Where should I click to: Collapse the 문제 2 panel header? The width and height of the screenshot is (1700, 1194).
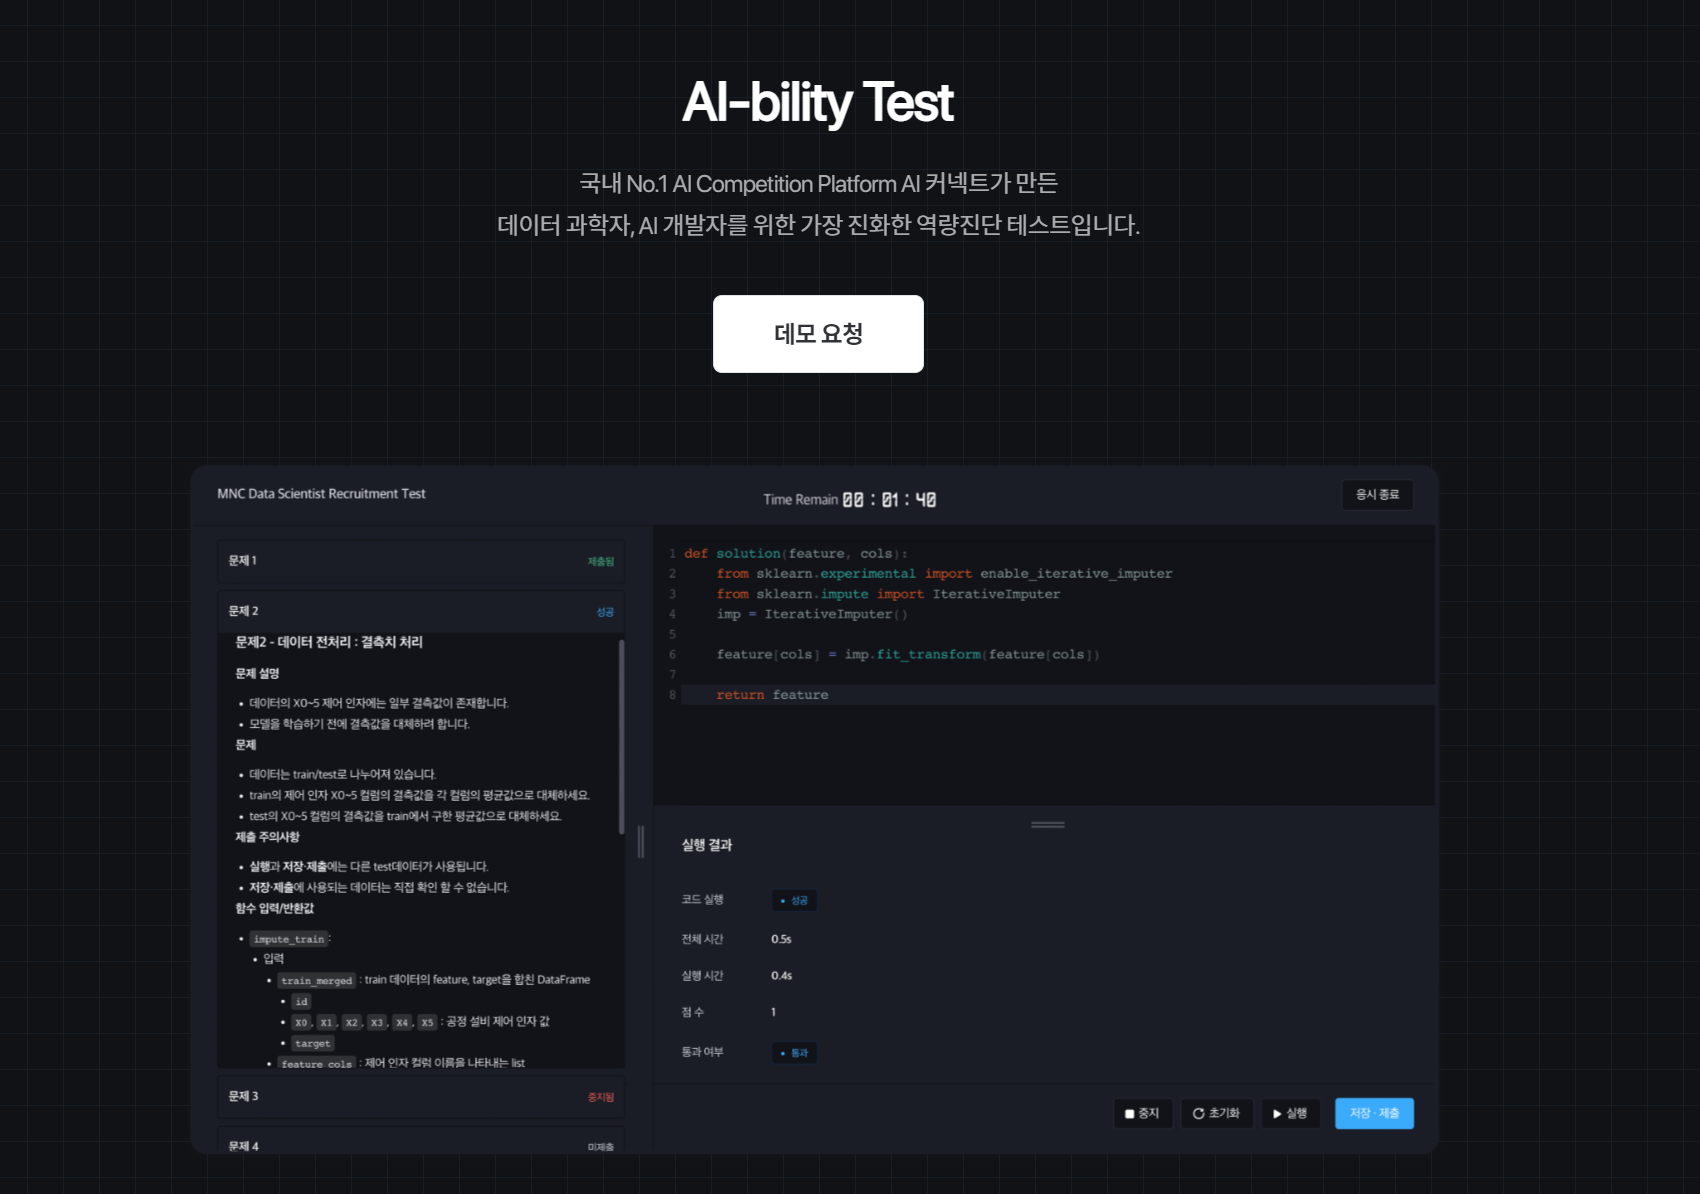421,611
